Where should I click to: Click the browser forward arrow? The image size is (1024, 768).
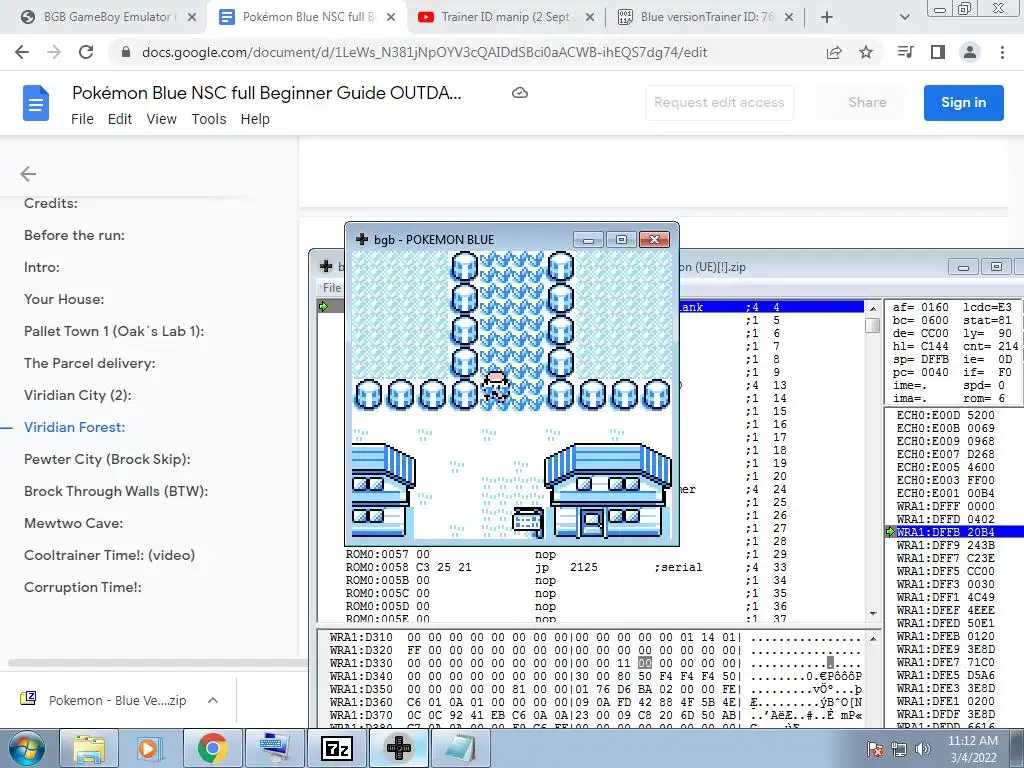[x=54, y=52]
